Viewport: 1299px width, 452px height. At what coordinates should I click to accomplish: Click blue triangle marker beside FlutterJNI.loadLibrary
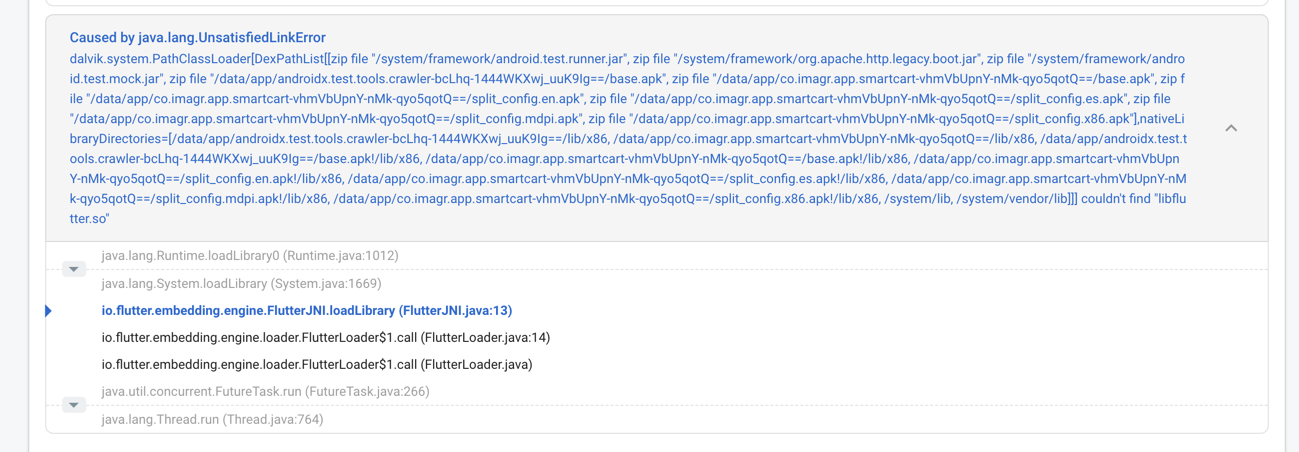point(48,311)
